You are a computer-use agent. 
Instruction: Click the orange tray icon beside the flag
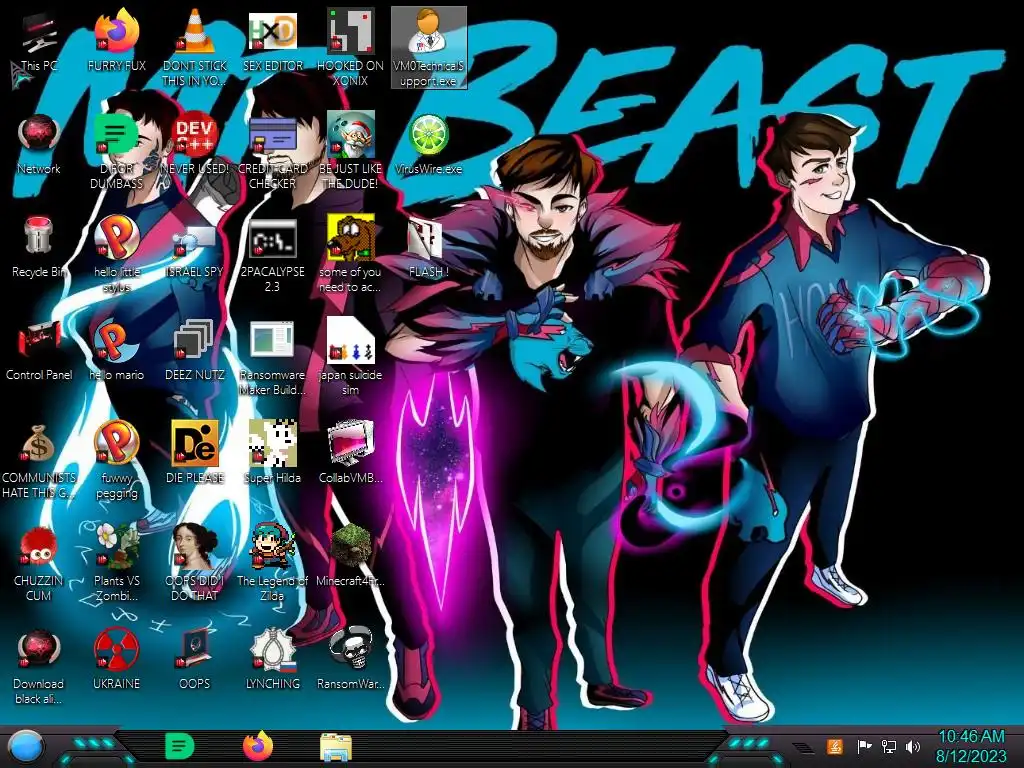click(x=834, y=746)
